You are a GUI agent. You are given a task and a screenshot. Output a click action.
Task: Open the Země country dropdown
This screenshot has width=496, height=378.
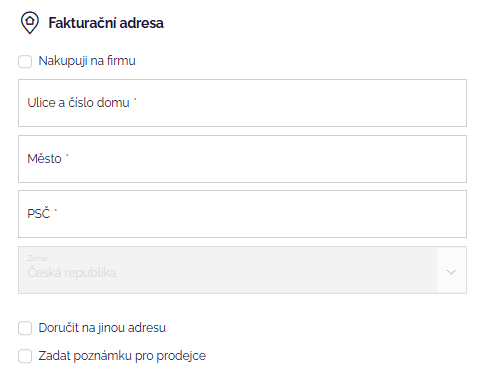pyautogui.click(x=242, y=270)
